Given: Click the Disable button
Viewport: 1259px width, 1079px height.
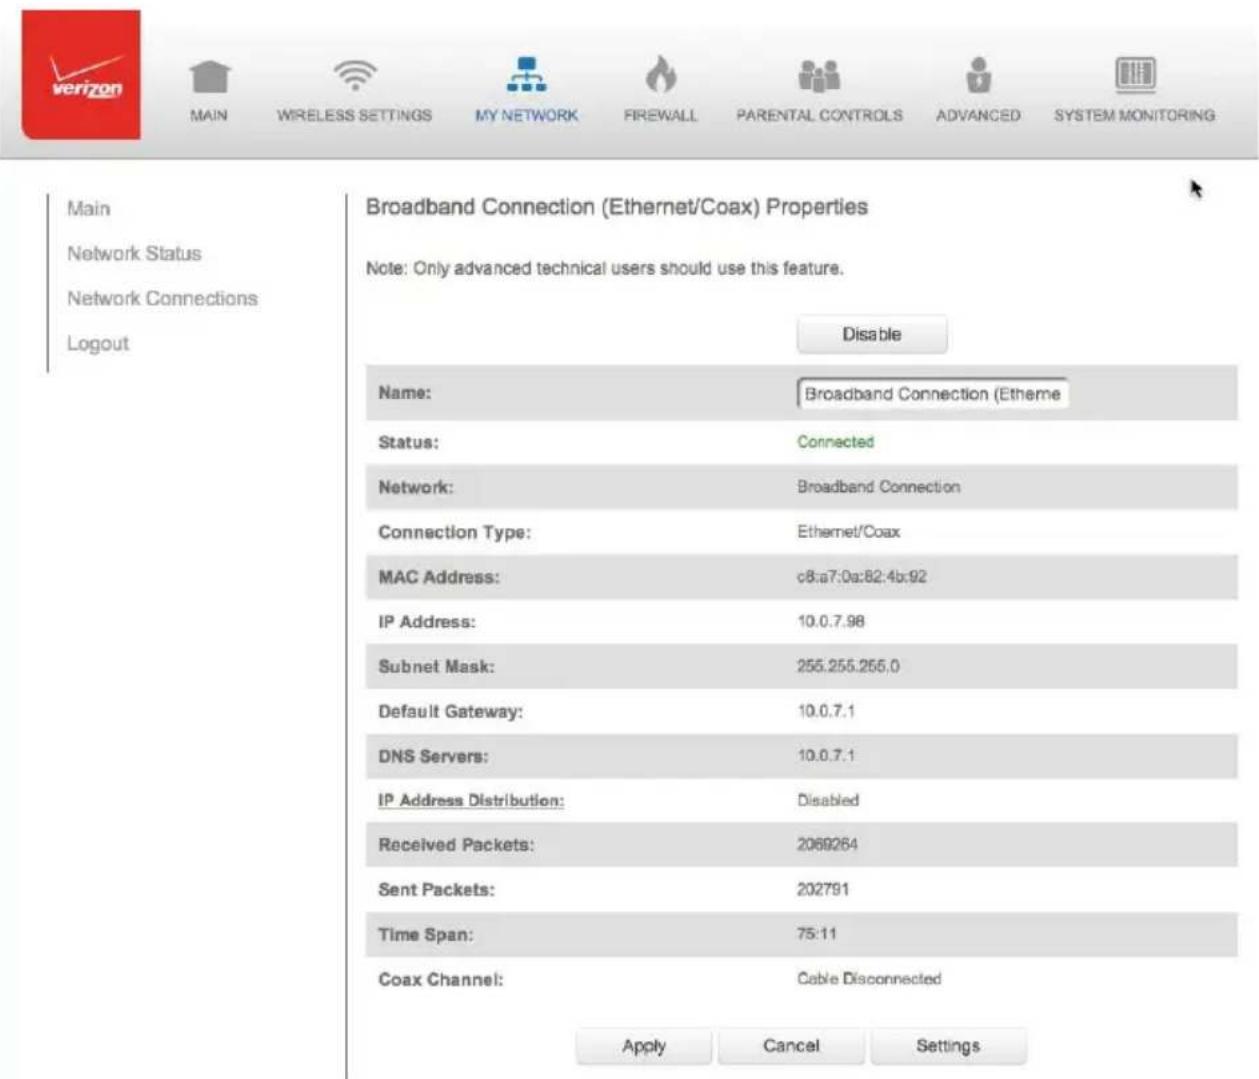Looking at the screenshot, I should tap(872, 335).
